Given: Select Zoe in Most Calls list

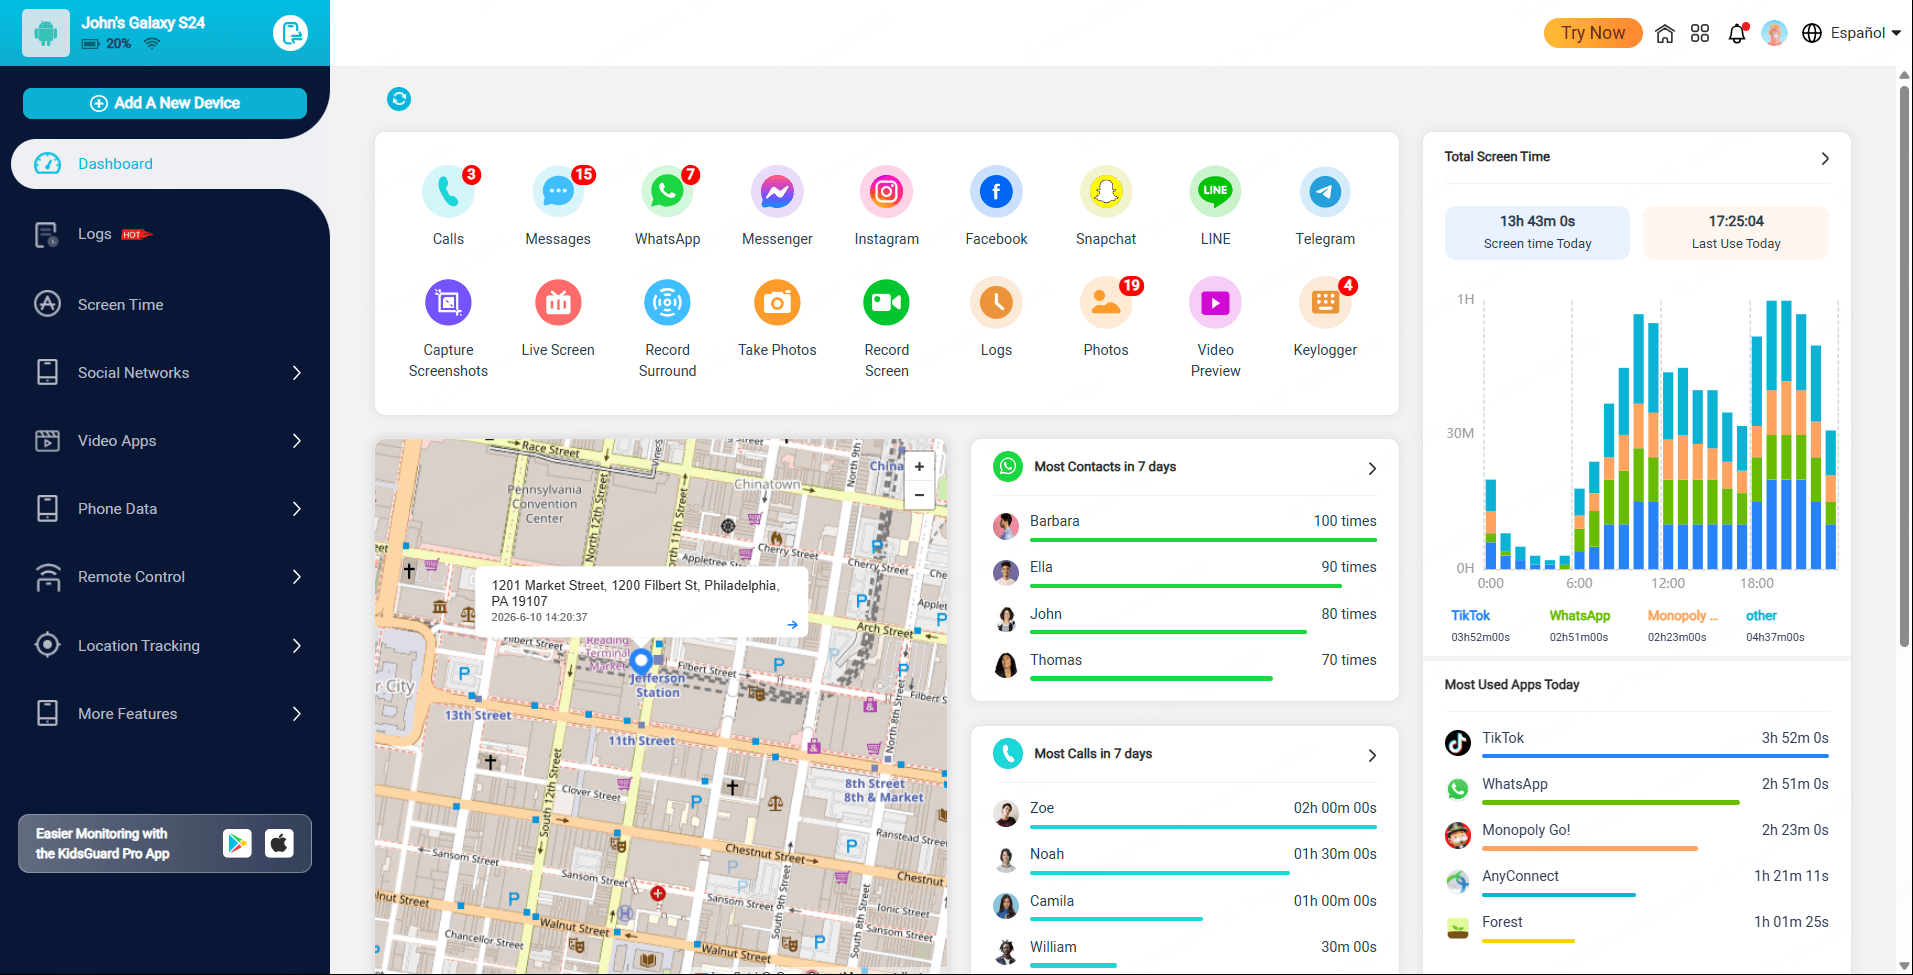Looking at the screenshot, I should tap(1184, 813).
